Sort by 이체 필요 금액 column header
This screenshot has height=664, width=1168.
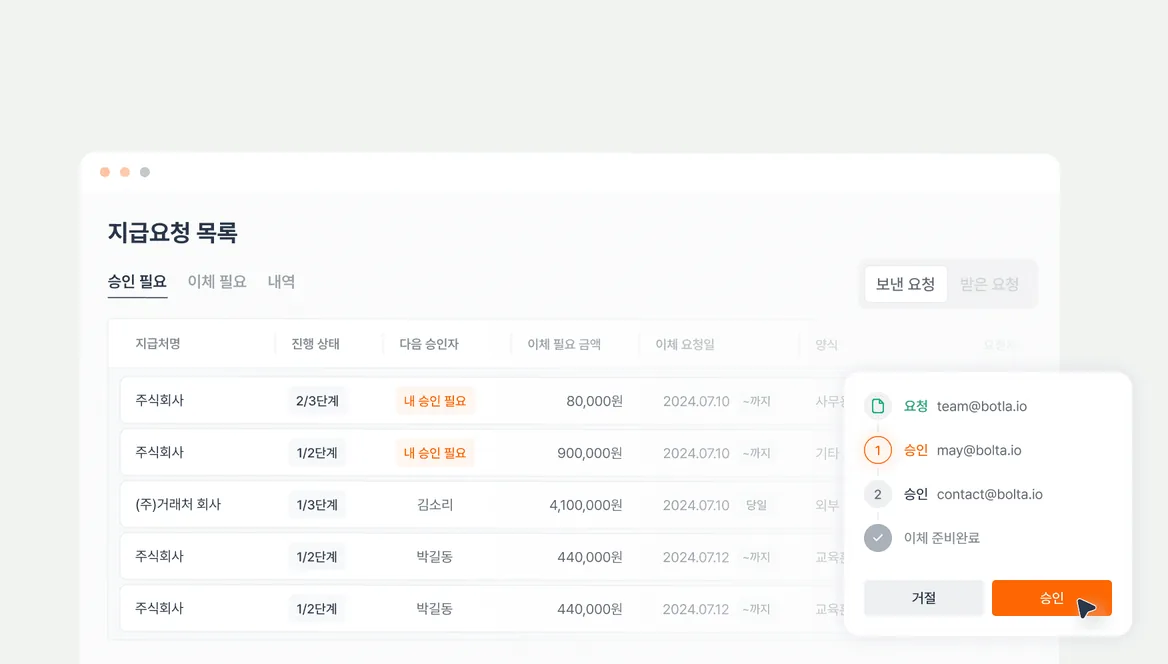click(564, 344)
